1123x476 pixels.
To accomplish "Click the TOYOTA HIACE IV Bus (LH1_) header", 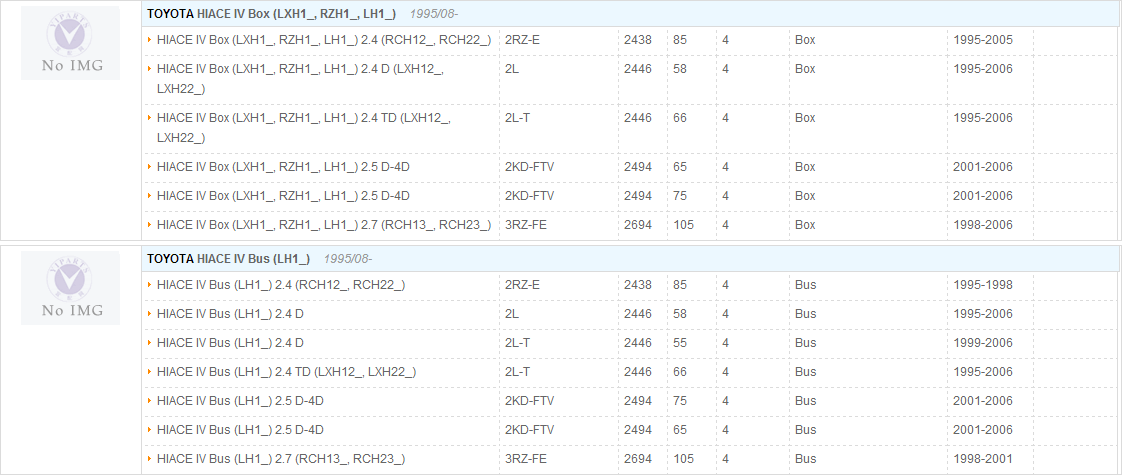I will [x=228, y=258].
